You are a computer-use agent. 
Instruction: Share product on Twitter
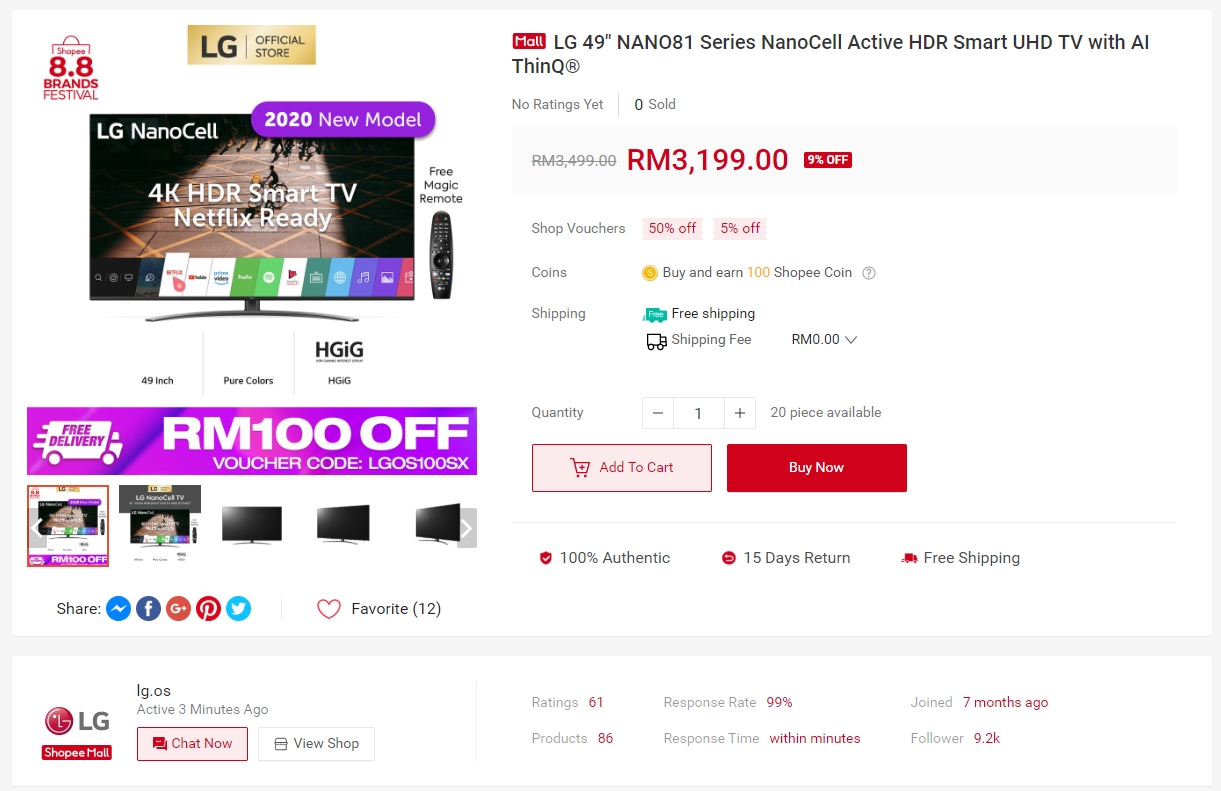click(x=238, y=608)
